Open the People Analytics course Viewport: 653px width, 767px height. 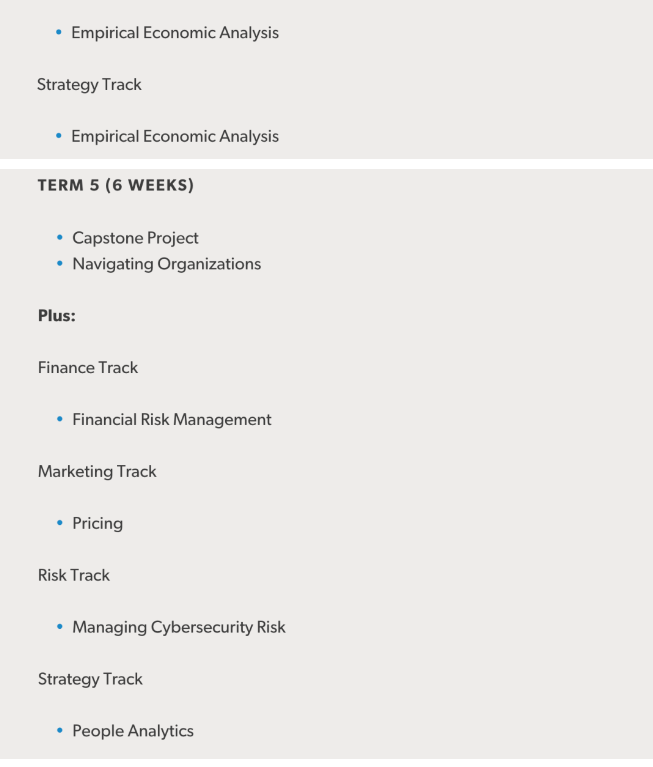[x=133, y=731]
